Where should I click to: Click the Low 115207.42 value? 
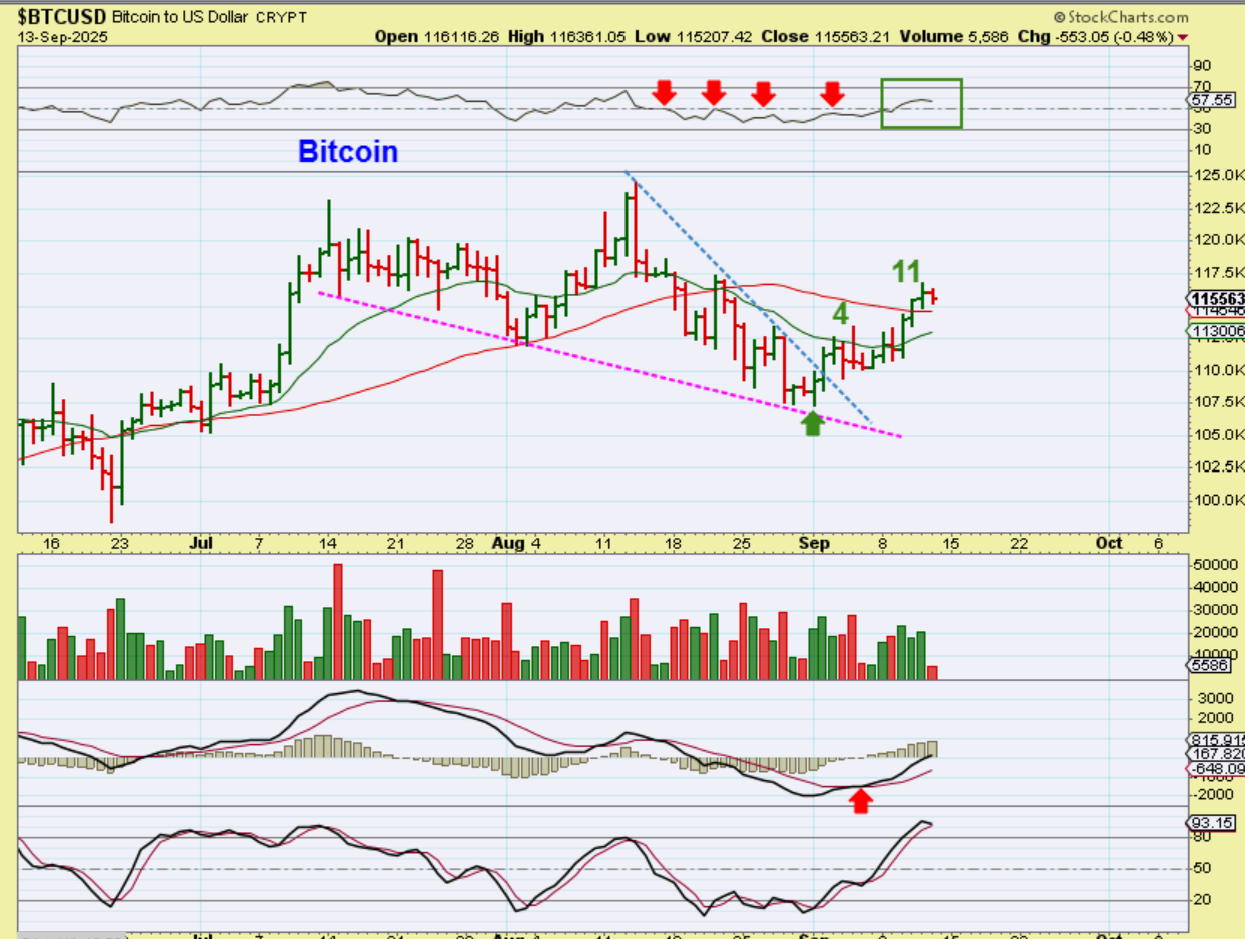tap(716, 36)
